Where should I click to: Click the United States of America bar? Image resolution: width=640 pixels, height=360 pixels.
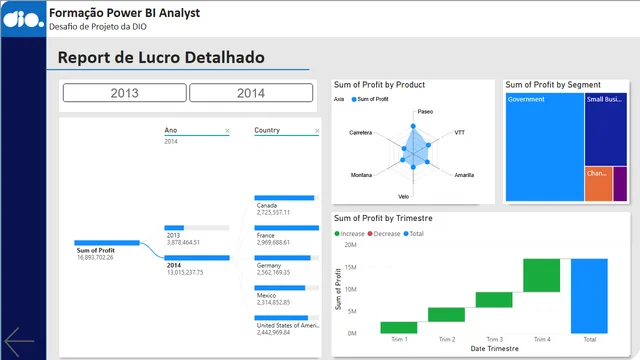point(287,318)
